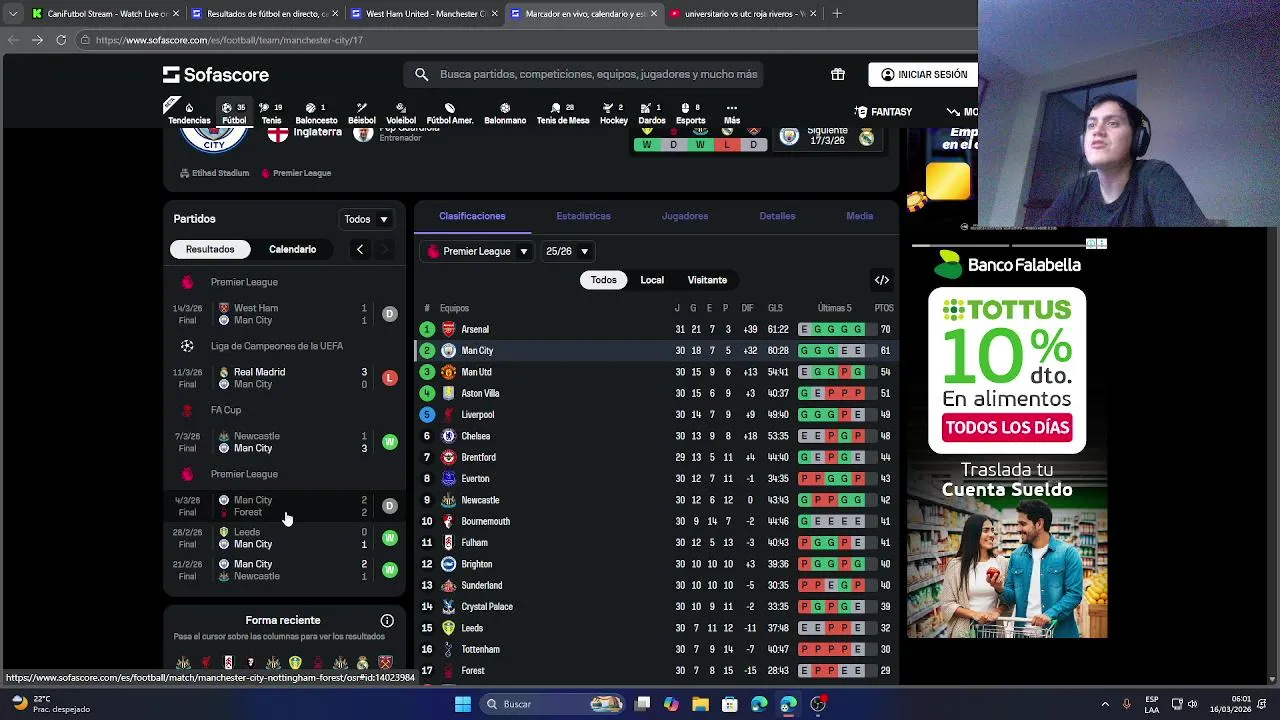The height and width of the screenshot is (720, 1280).
Task: Switch to the Calendario toggle
Action: [x=292, y=249]
